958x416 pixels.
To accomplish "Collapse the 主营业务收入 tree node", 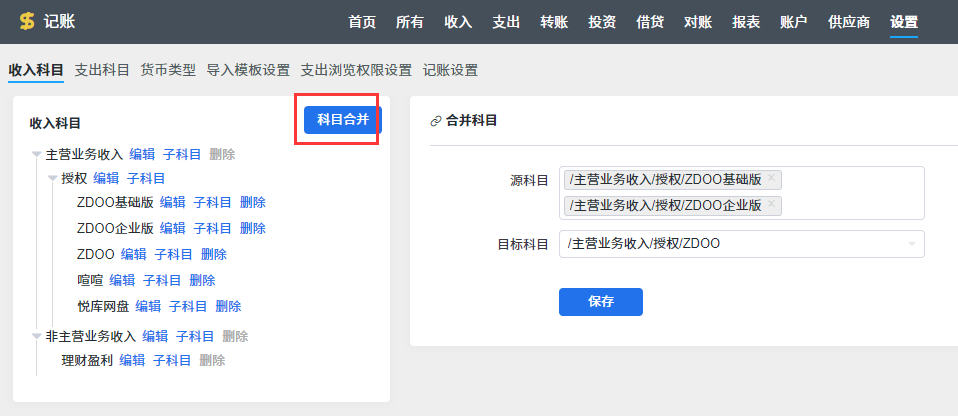I will 37,155.
